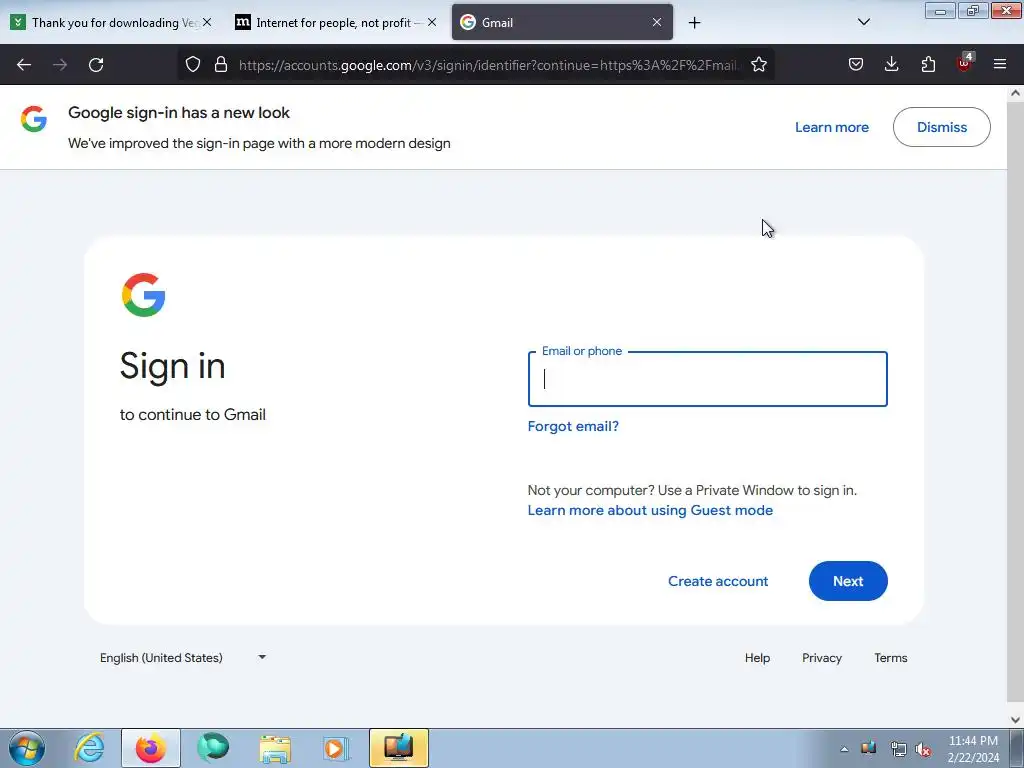Click the Firefox taskbar icon
Image resolution: width=1024 pixels, height=768 pixels.
[150, 748]
